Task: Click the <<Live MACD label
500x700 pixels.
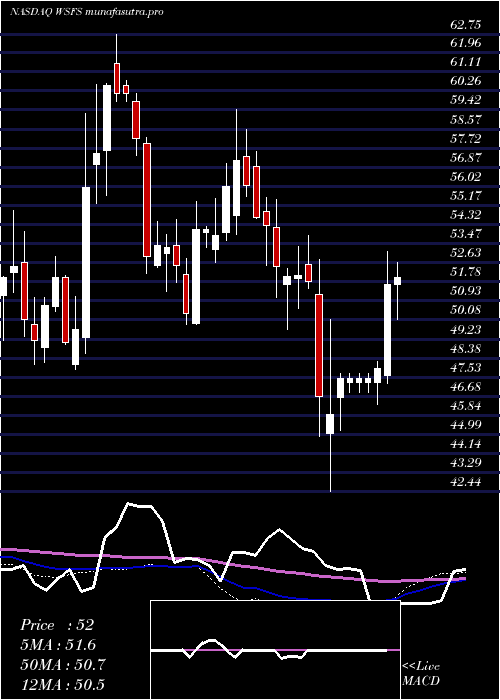Action: pyautogui.click(x=421, y=674)
